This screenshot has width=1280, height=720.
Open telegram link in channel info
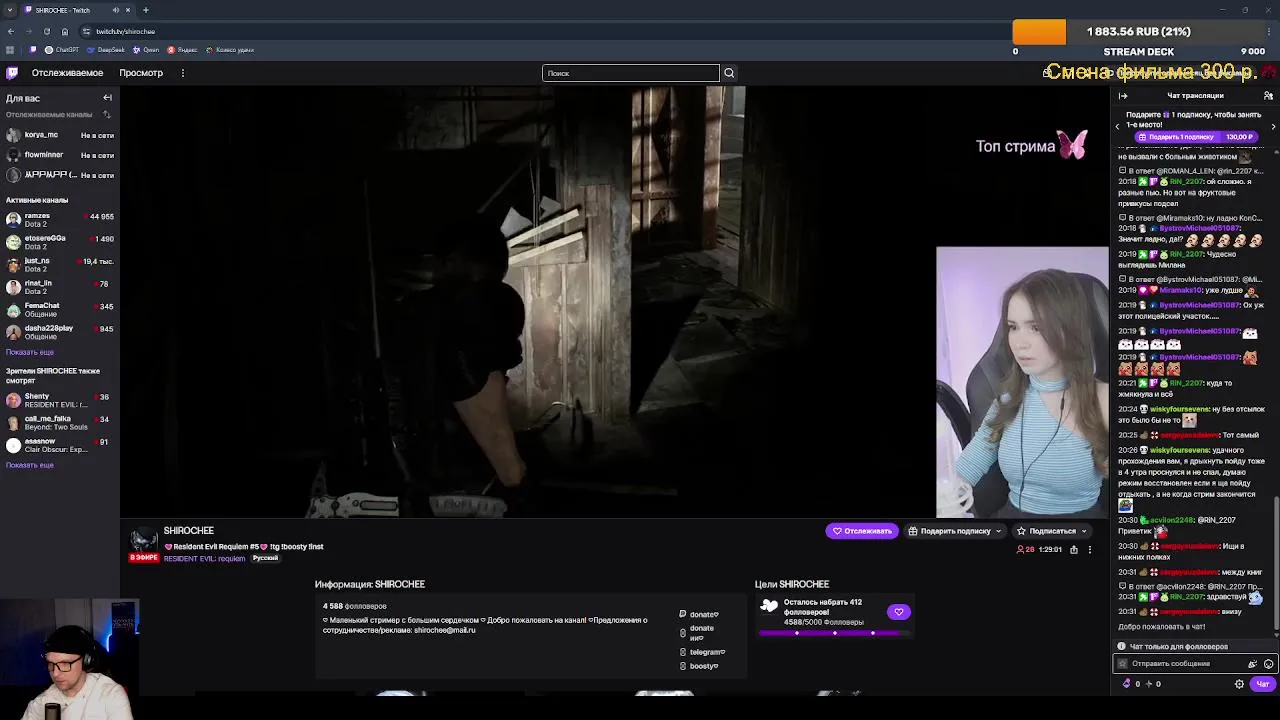click(x=702, y=652)
